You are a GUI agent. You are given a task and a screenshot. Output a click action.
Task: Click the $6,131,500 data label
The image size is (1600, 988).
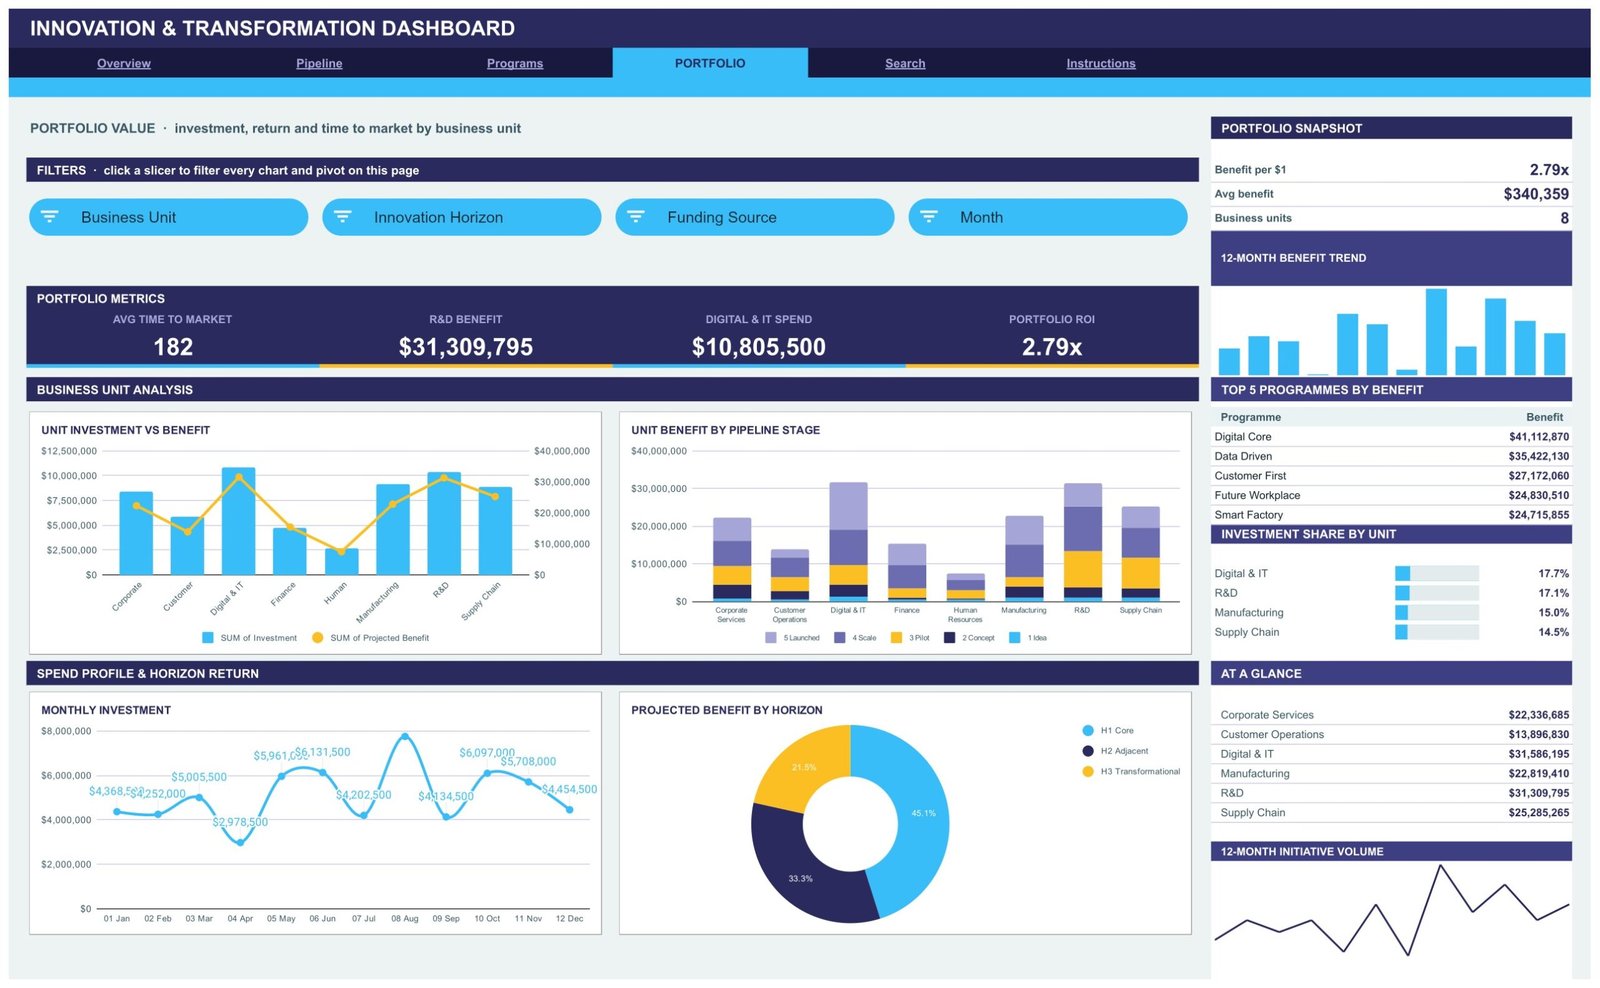pos(322,752)
